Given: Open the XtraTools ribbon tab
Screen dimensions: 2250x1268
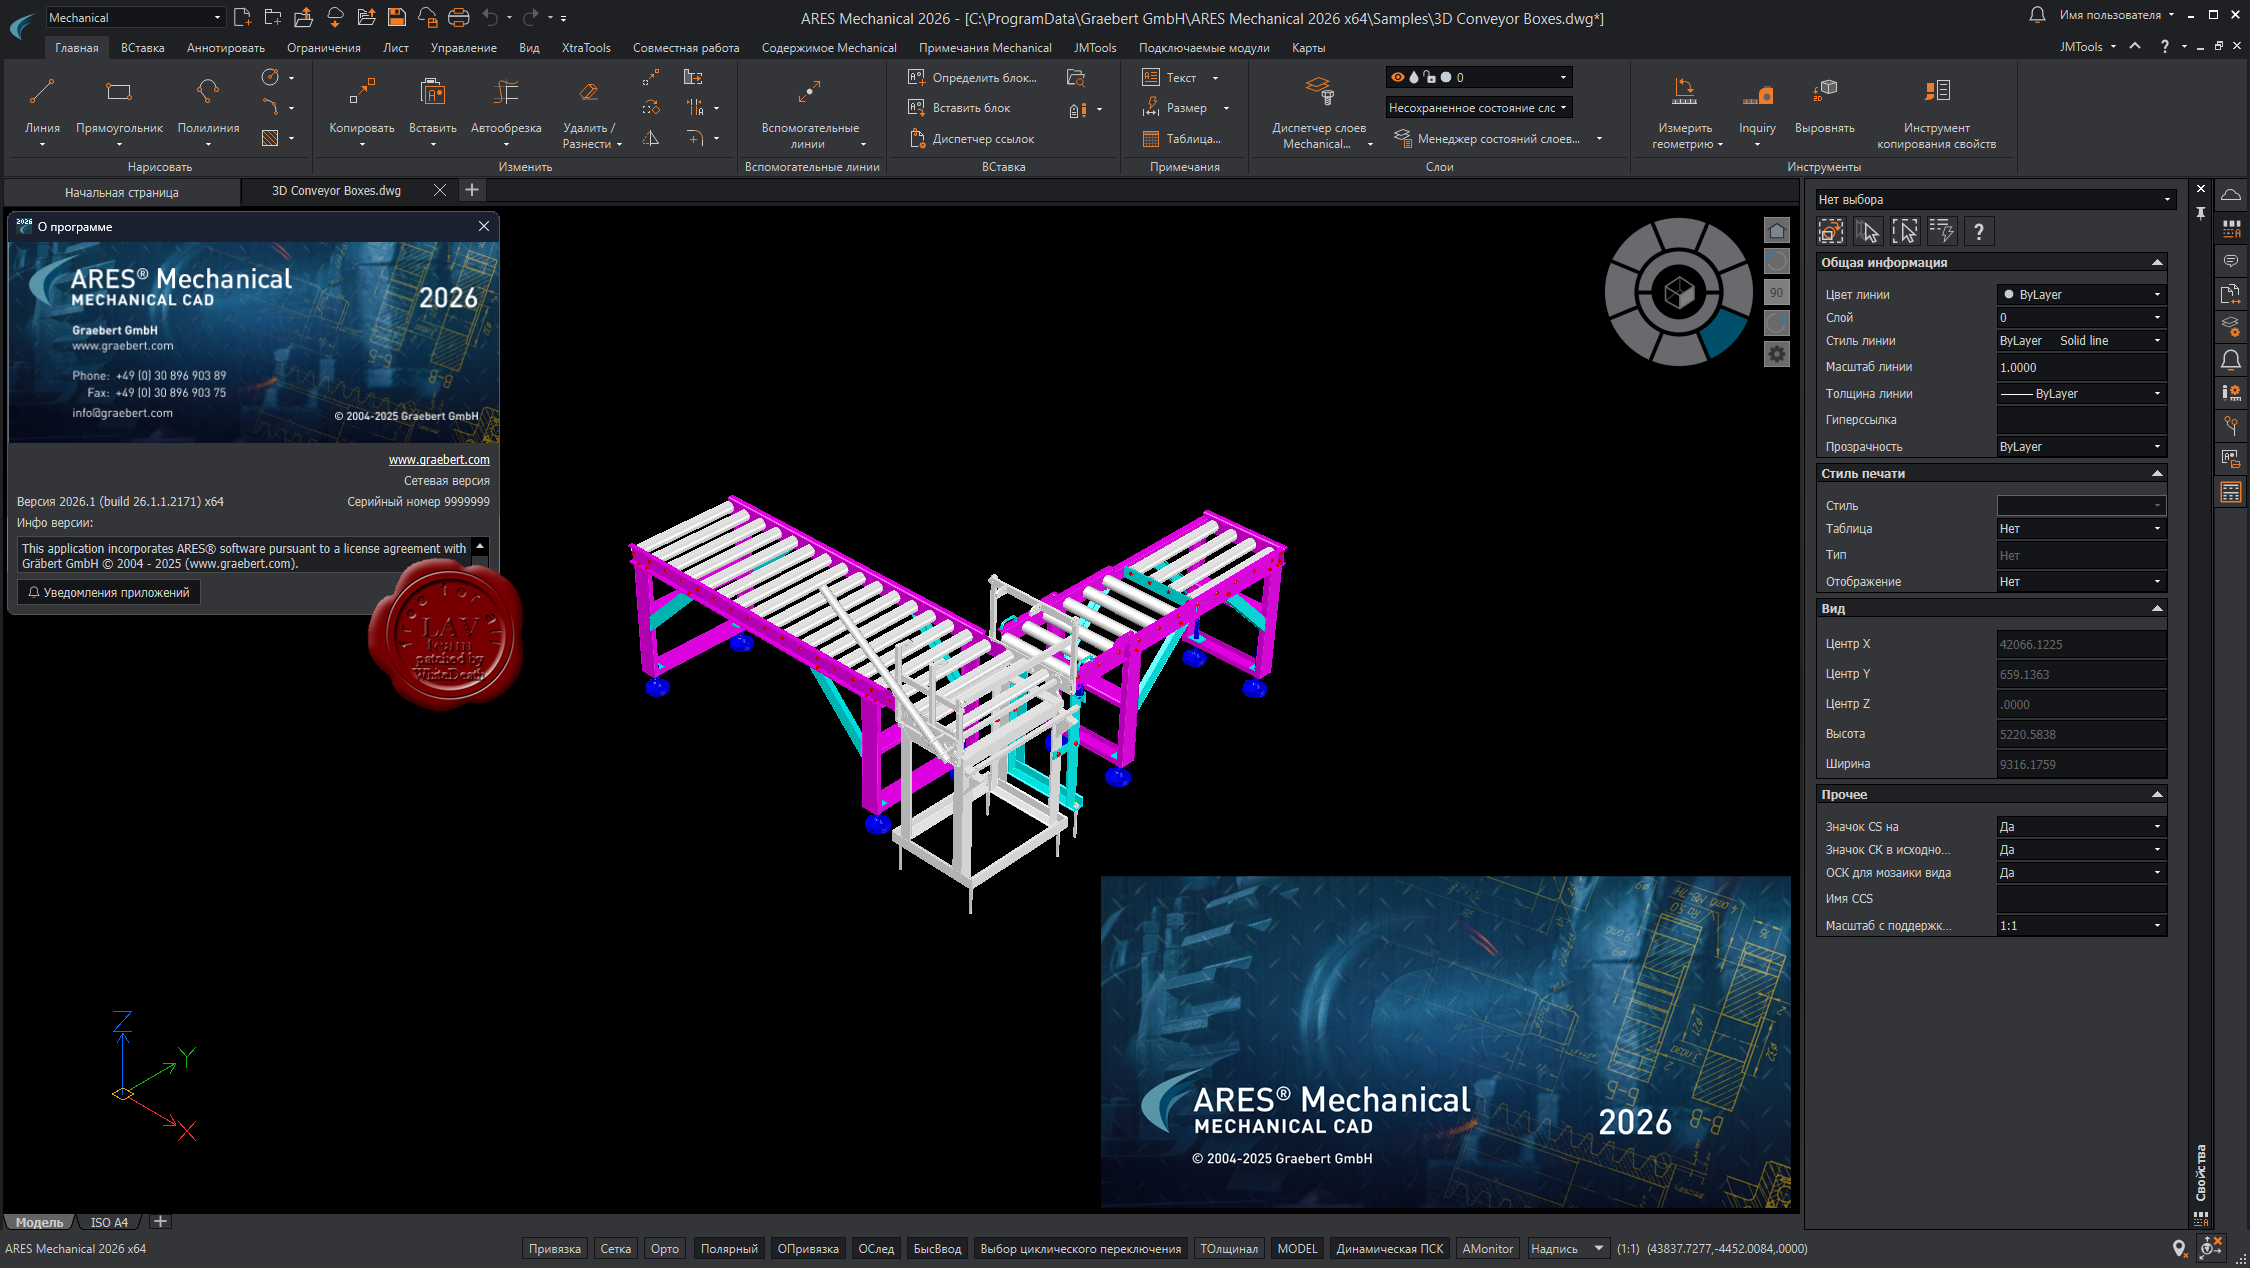Looking at the screenshot, I should pos(586,47).
